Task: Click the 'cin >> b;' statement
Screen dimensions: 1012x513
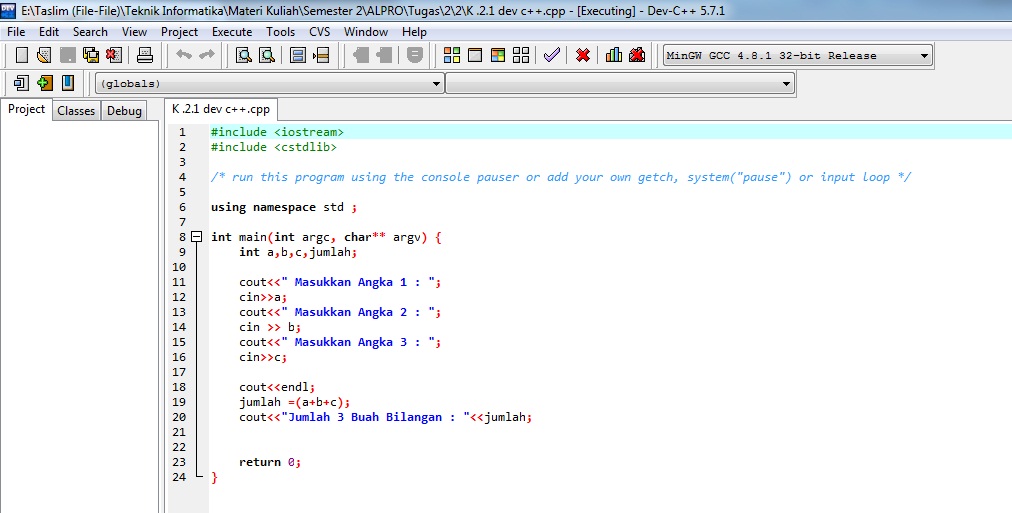Action: pyautogui.click(x=270, y=327)
